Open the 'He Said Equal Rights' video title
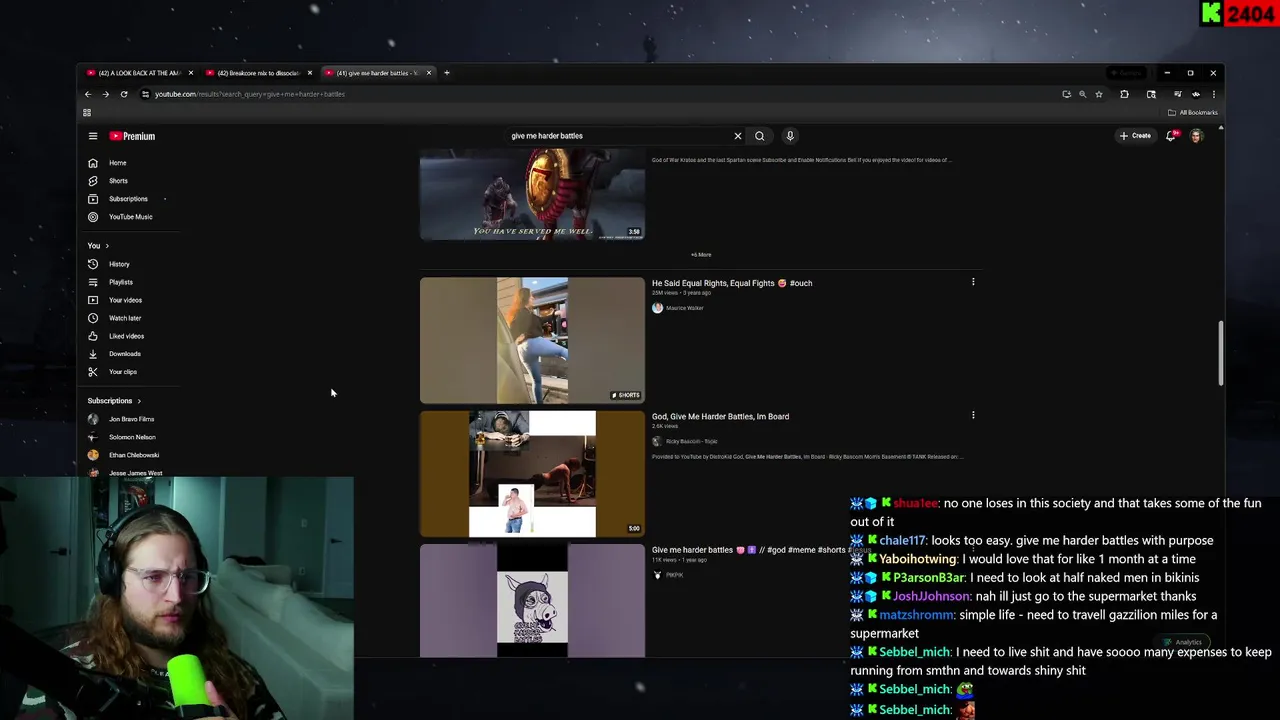The height and width of the screenshot is (720, 1280). coord(732,283)
